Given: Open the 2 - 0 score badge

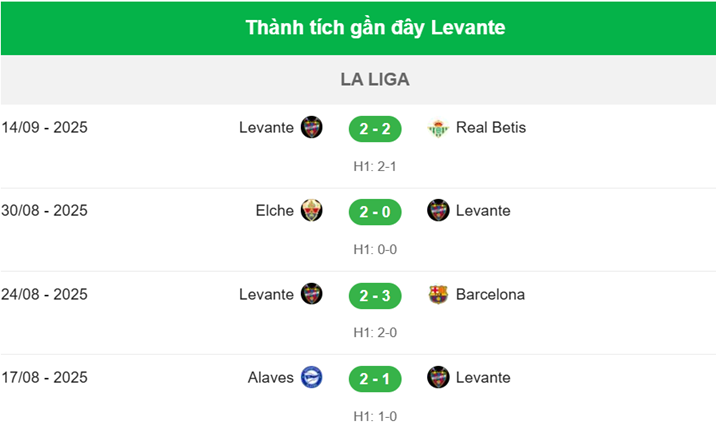Looking at the screenshot, I should [x=375, y=212].
